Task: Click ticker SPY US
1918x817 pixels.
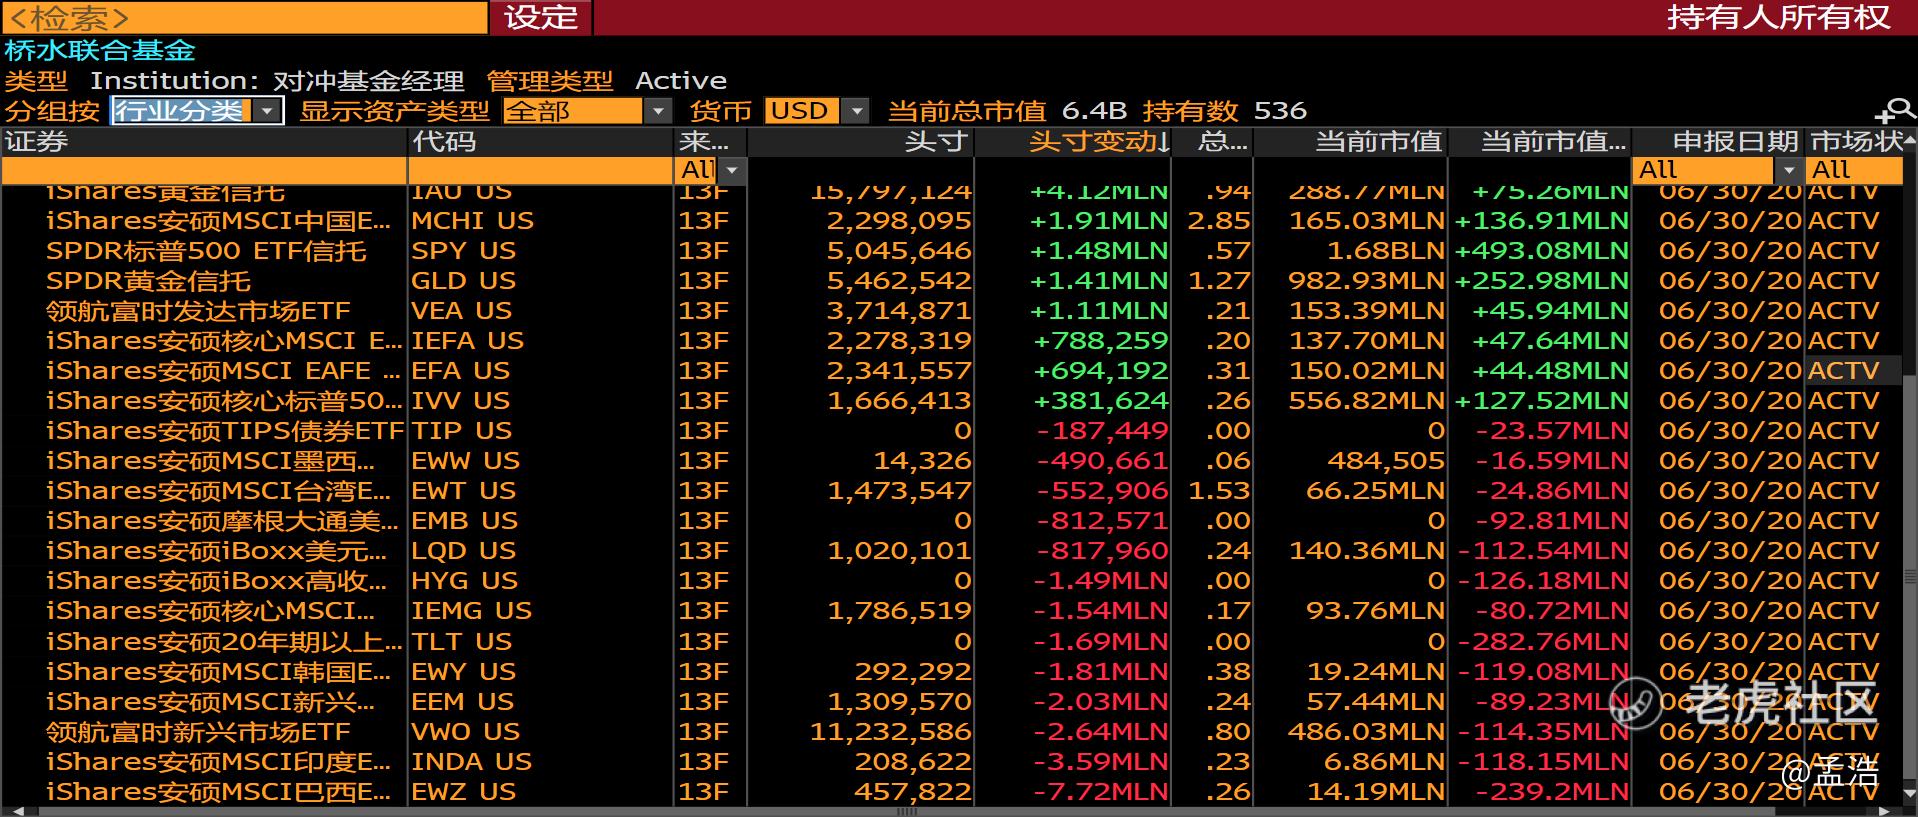Action: 464,251
